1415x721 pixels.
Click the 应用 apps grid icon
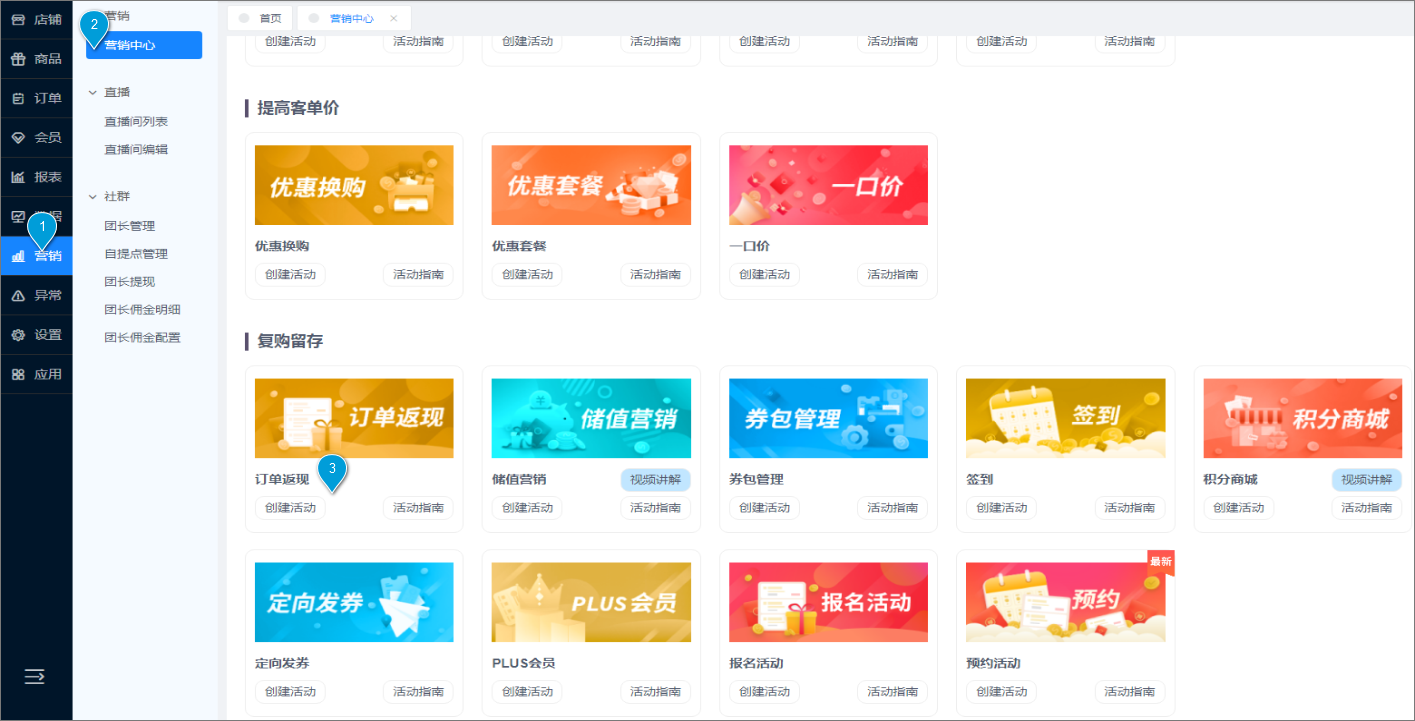[x=18, y=374]
